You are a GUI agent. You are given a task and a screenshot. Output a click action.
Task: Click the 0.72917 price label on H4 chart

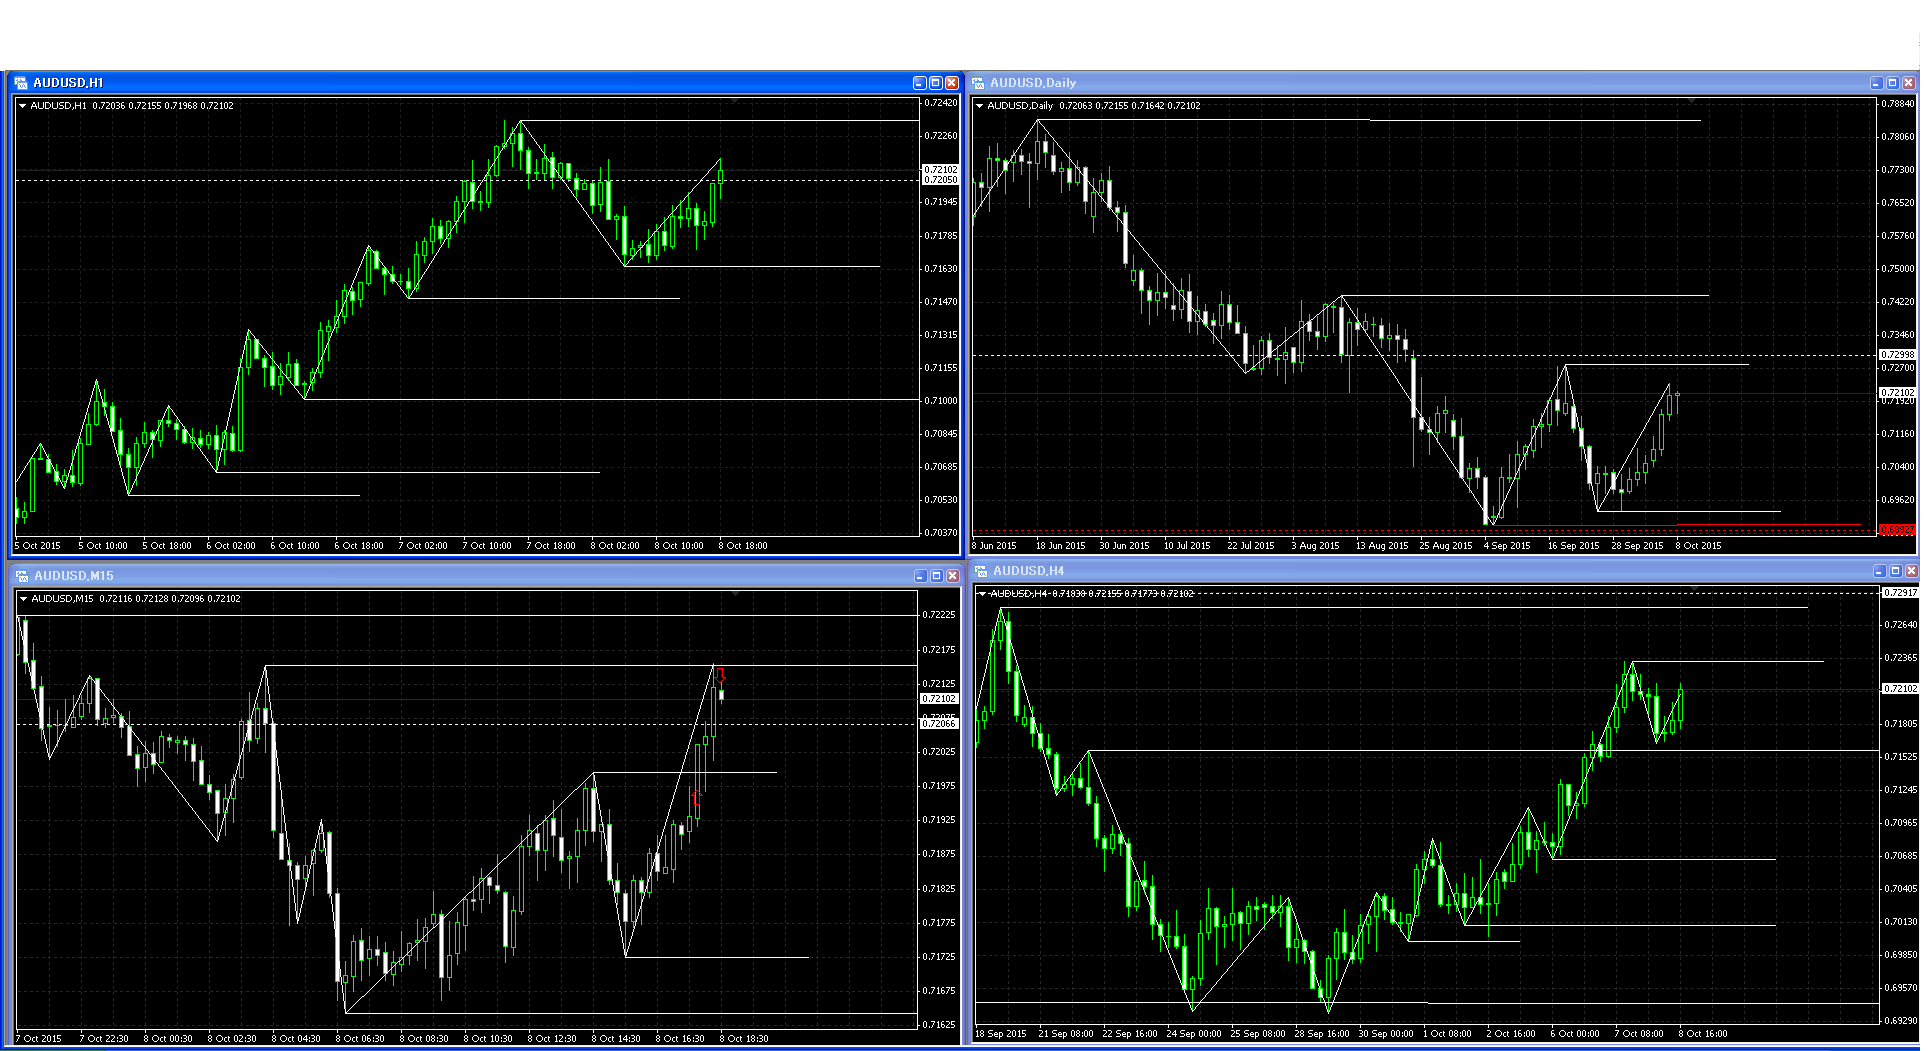(x=1900, y=593)
